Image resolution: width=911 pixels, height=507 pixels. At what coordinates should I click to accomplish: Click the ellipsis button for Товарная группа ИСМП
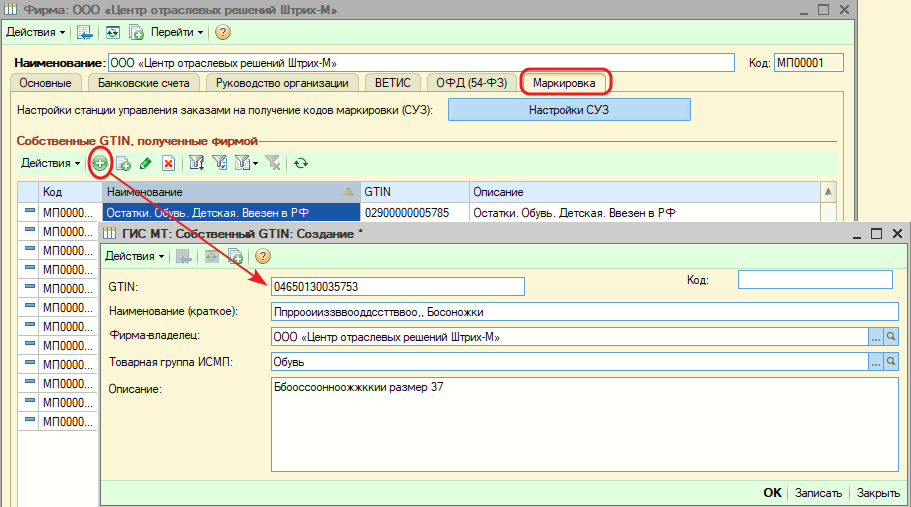[876, 362]
